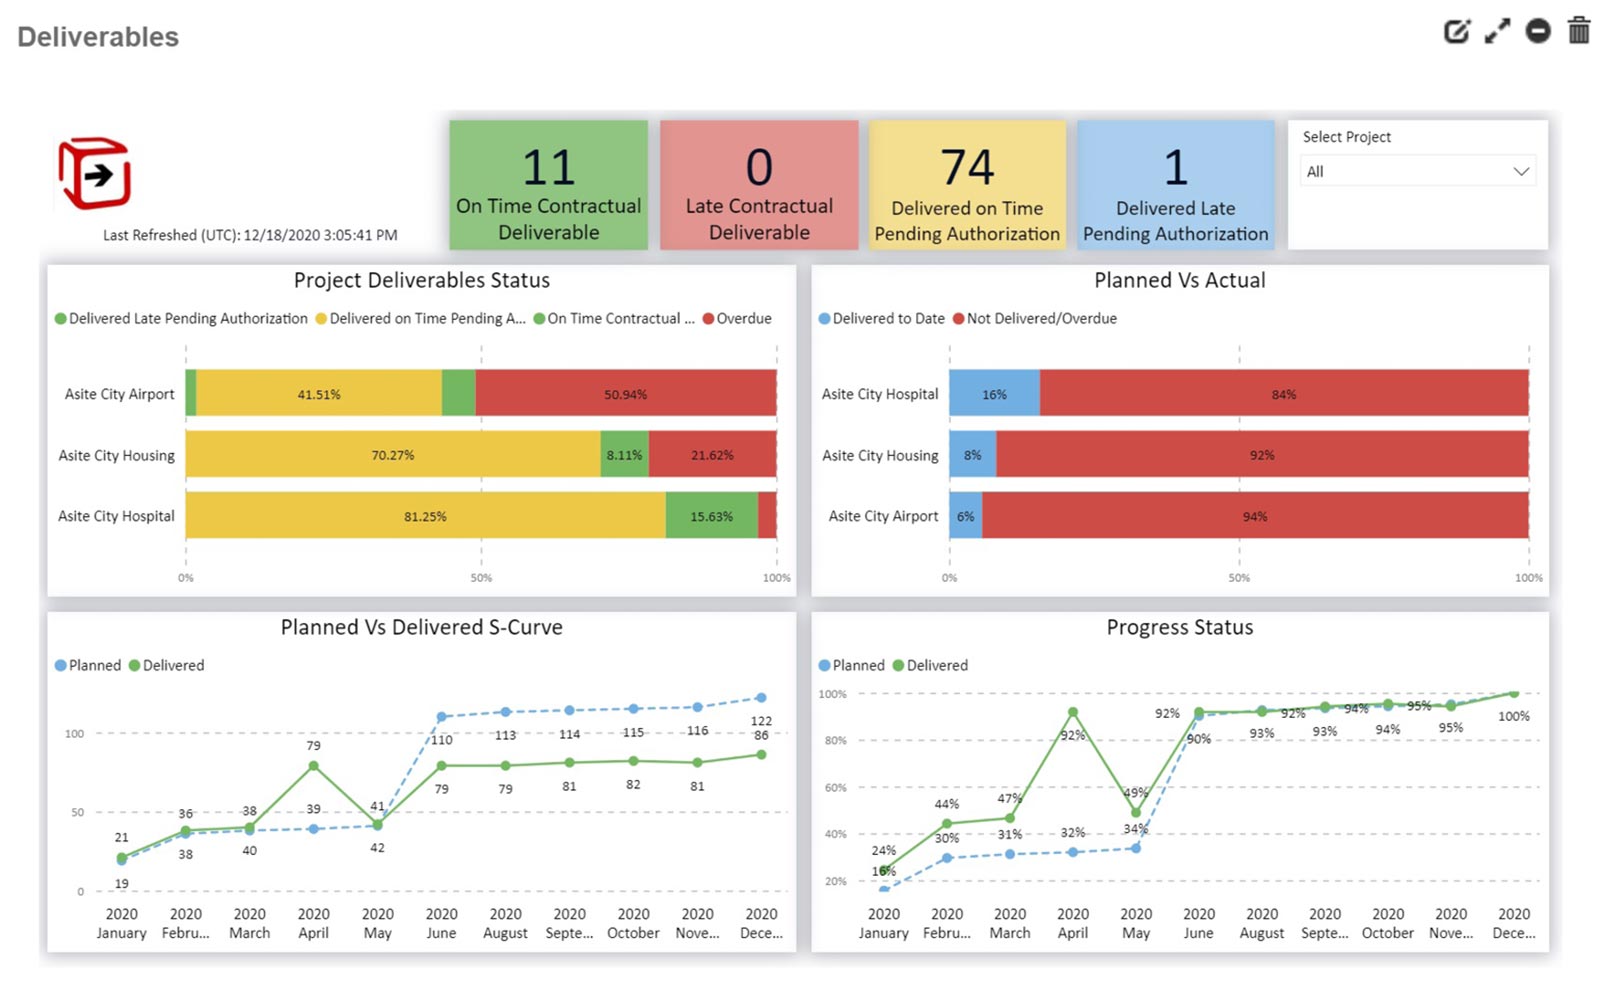Screen dimensions: 1600x1000
Task: Click S-Curve delivered point labeled 79 in April
Action: [314, 766]
